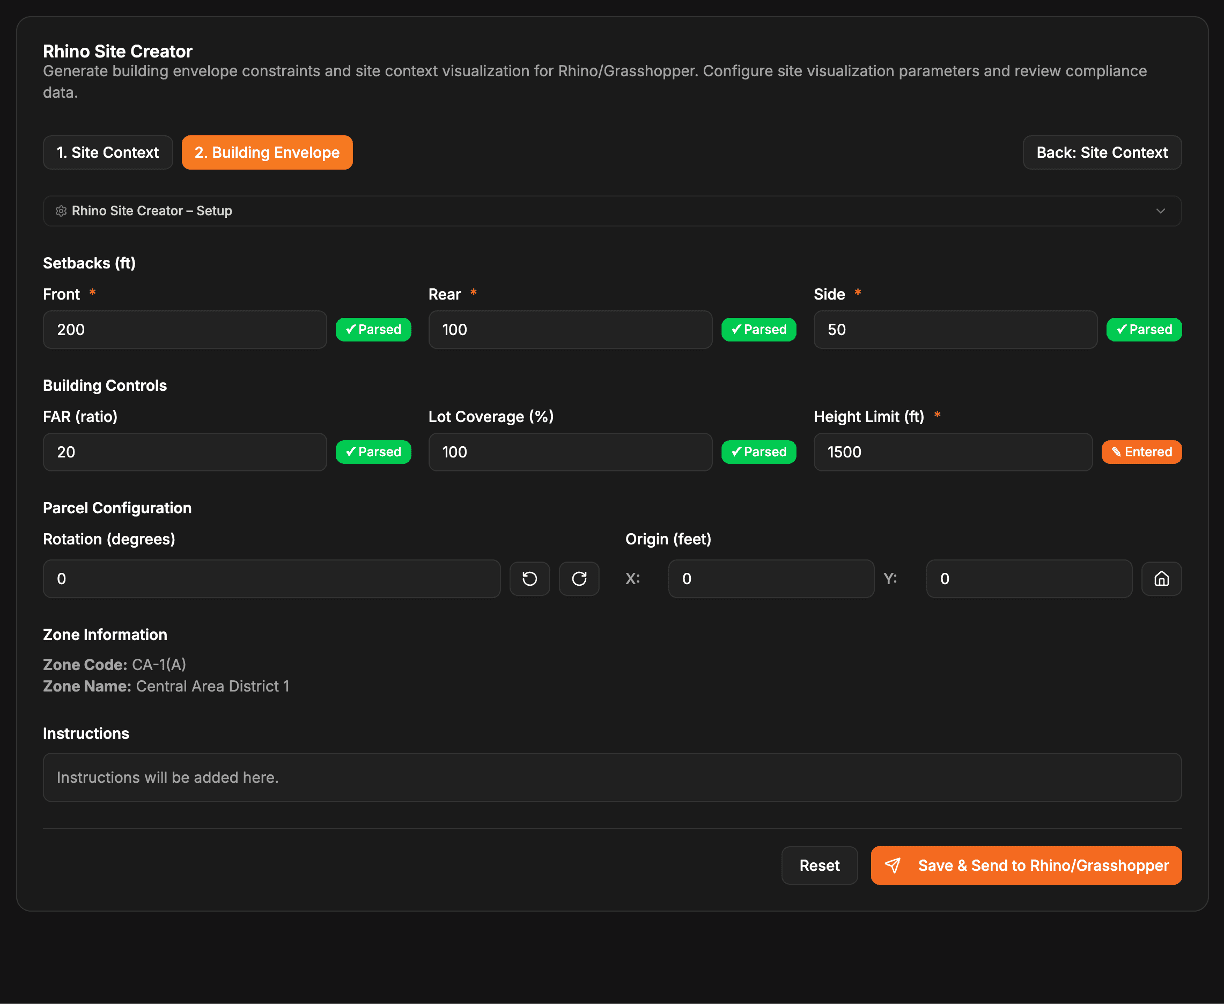
Task: Focus the FAR ratio input field
Action: pyautogui.click(x=185, y=452)
